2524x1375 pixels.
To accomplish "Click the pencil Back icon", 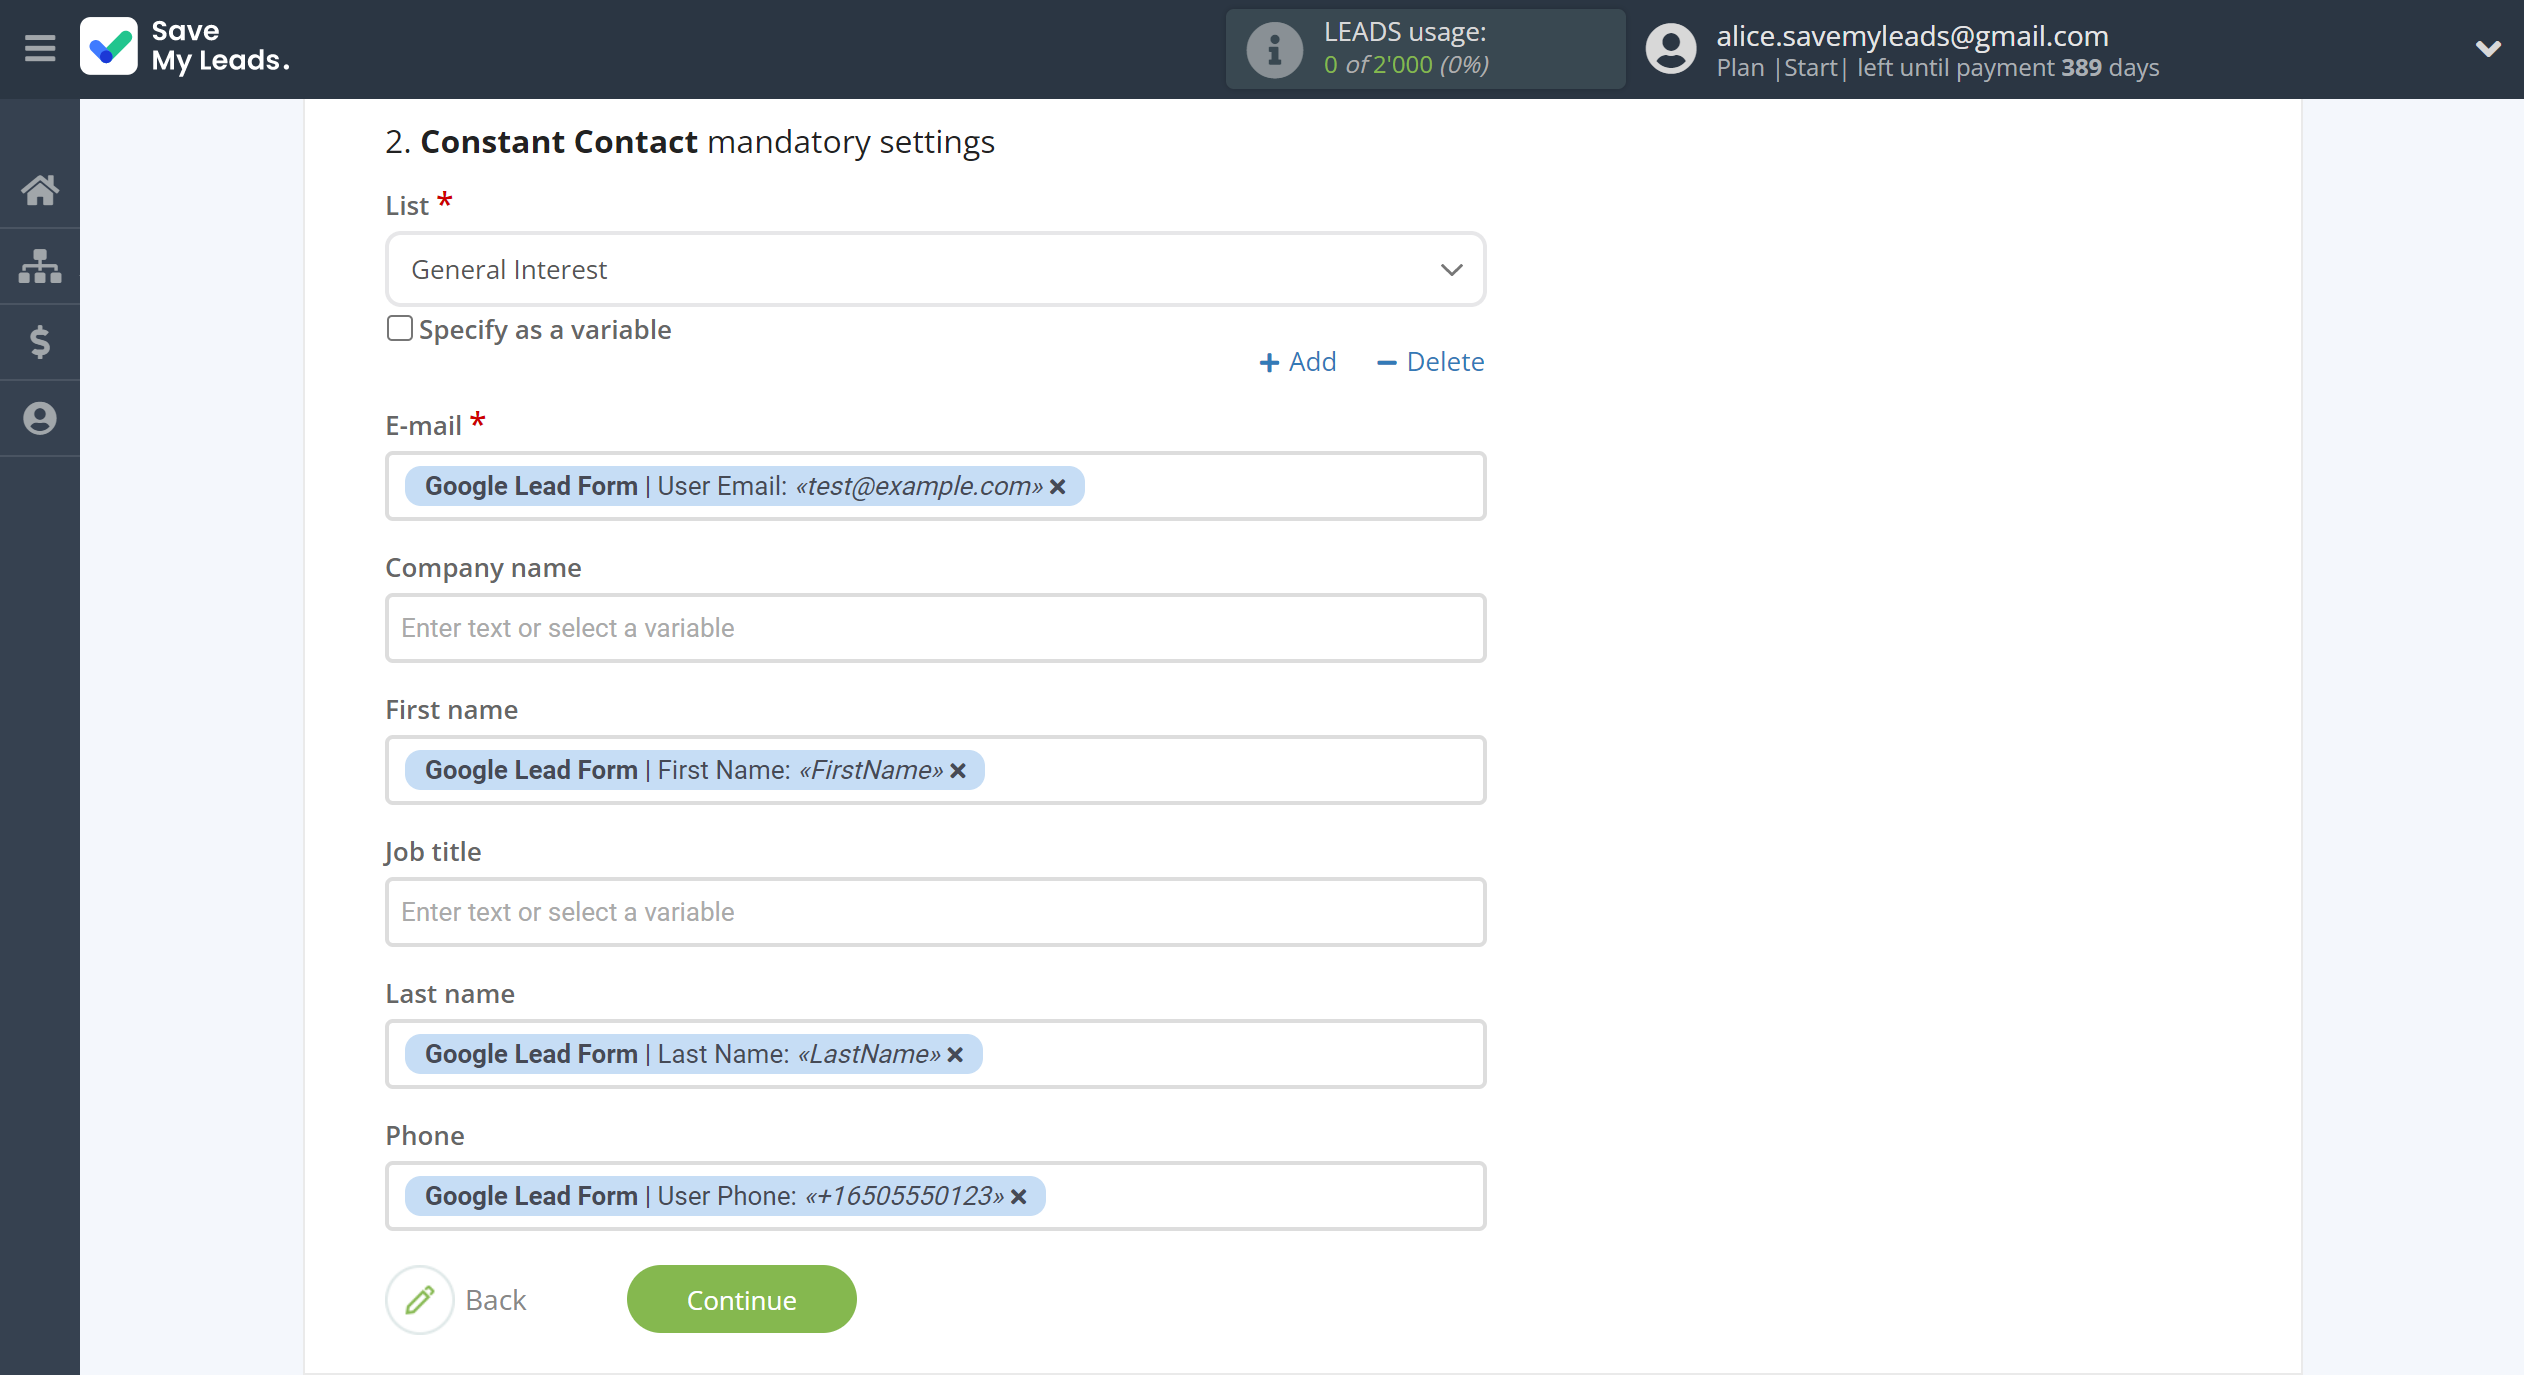I will (420, 1299).
